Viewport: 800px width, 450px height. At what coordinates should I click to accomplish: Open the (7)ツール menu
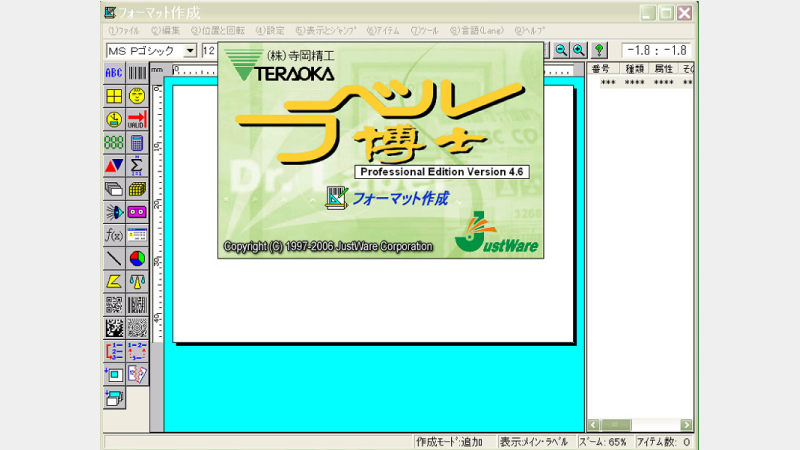pyautogui.click(x=424, y=31)
